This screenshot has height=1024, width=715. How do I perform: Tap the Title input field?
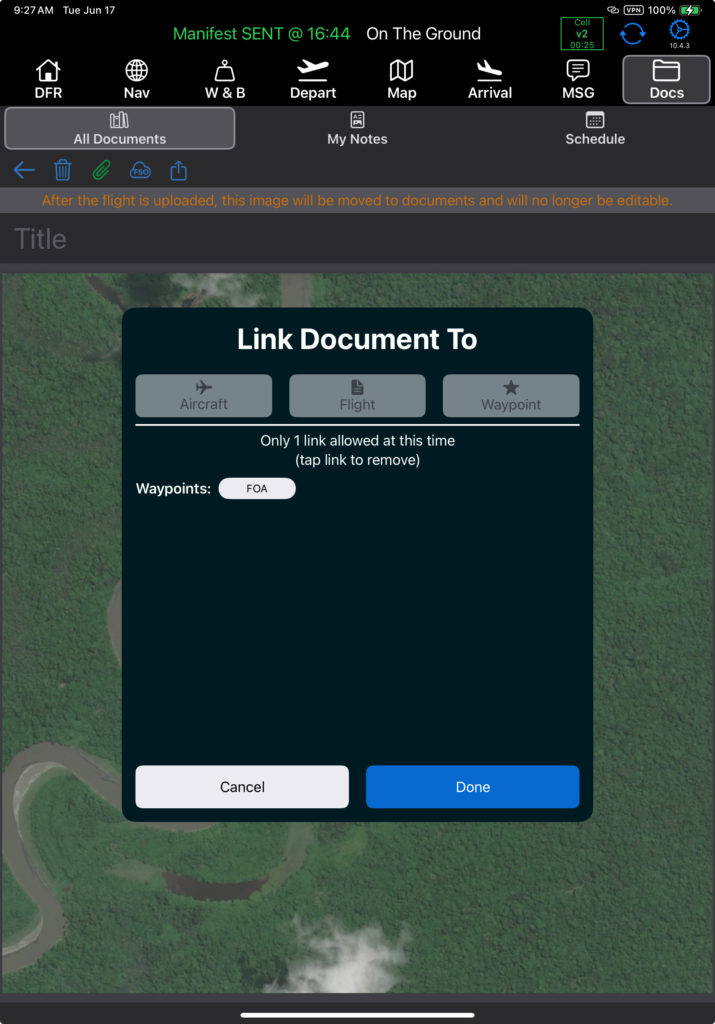pyautogui.click(x=357, y=239)
